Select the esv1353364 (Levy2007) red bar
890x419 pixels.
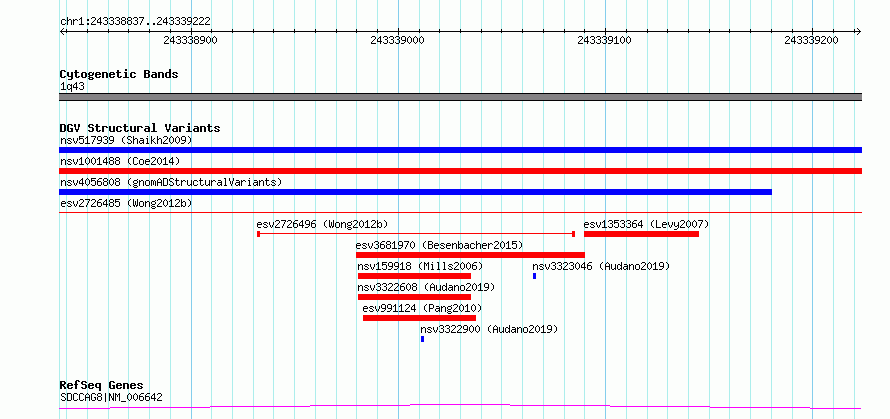click(x=641, y=234)
